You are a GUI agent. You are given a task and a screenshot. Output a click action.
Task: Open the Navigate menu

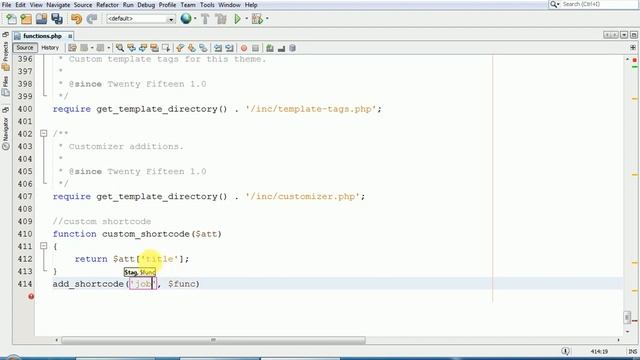58,5
